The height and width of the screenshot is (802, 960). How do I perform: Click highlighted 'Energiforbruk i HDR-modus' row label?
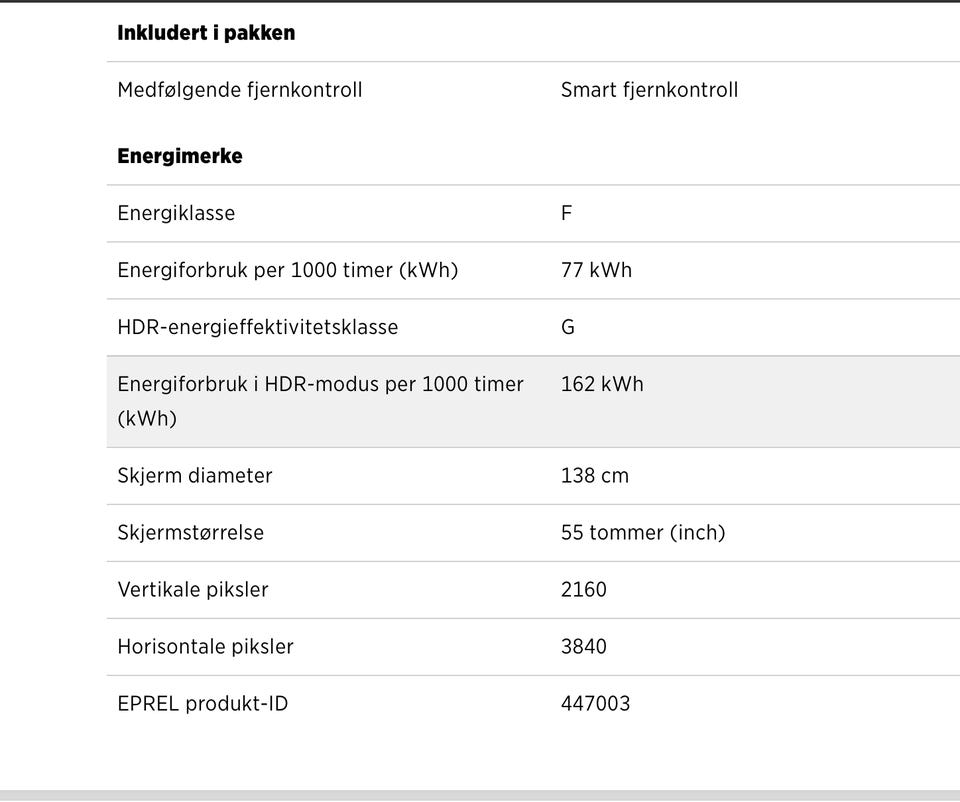320,401
